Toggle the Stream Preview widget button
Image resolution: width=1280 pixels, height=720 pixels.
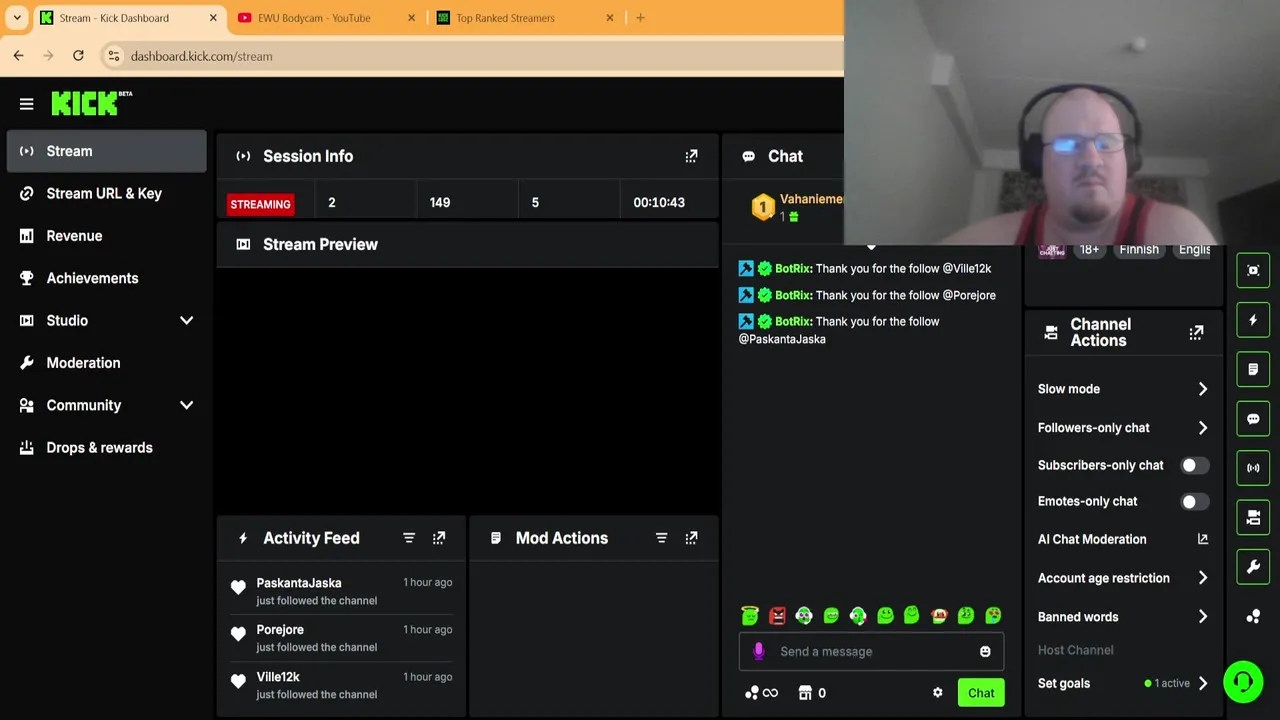tap(1253, 270)
